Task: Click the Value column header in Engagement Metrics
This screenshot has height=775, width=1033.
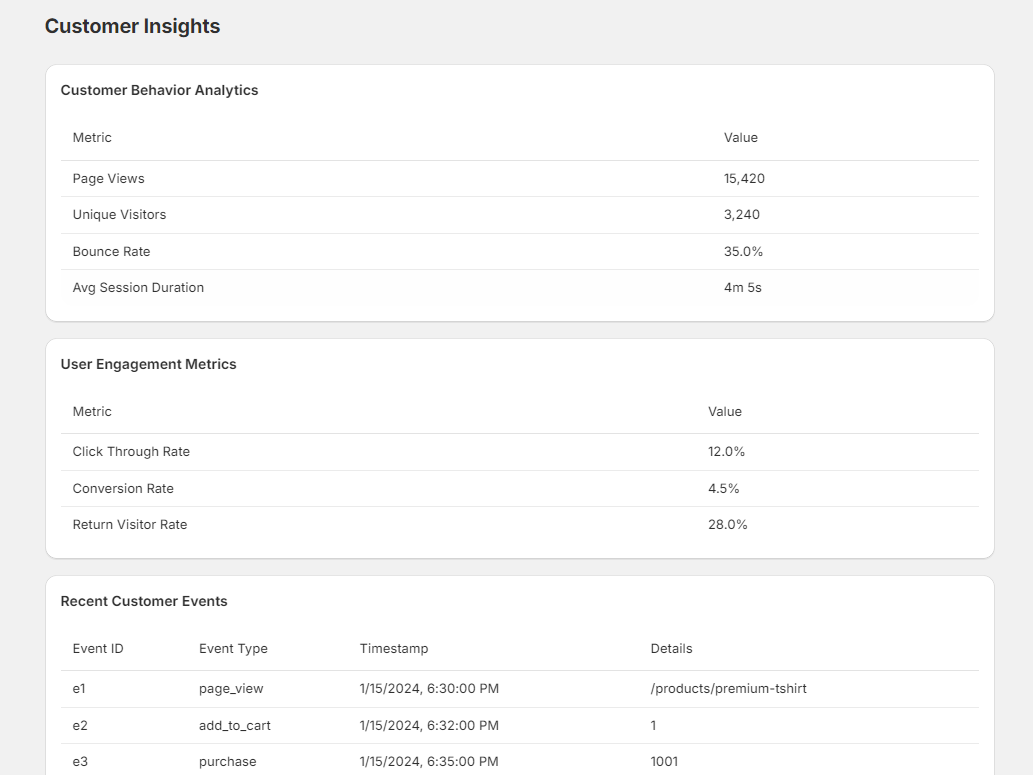Action: tap(724, 411)
